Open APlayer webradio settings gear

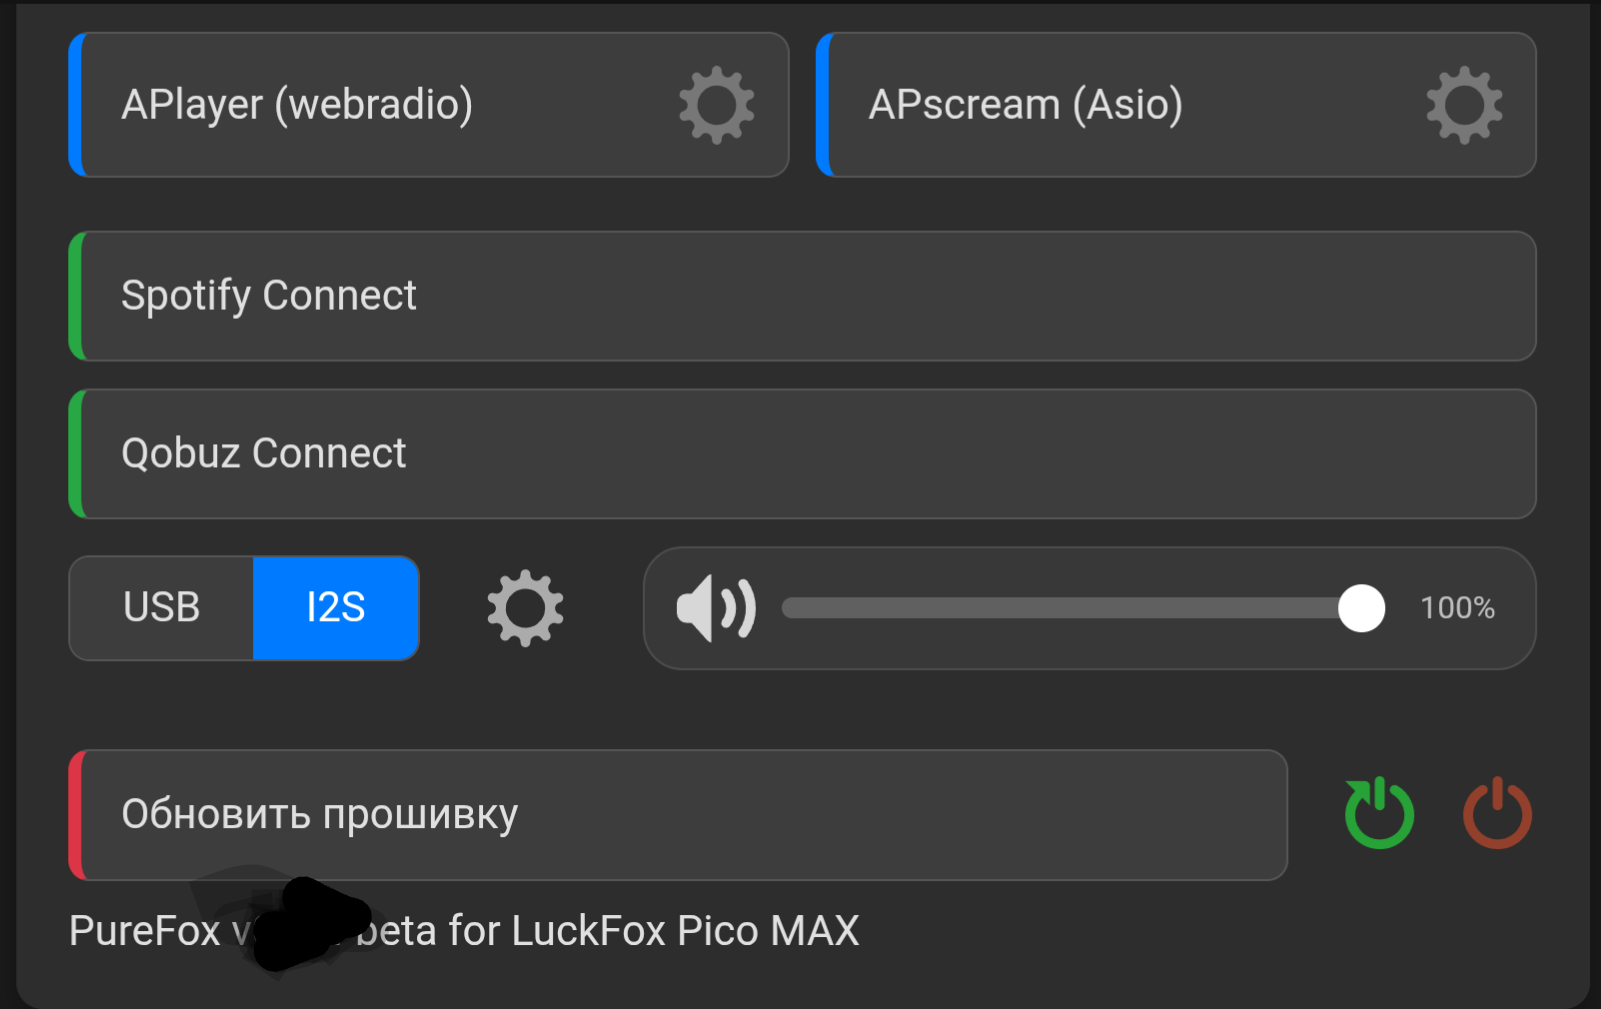[716, 105]
